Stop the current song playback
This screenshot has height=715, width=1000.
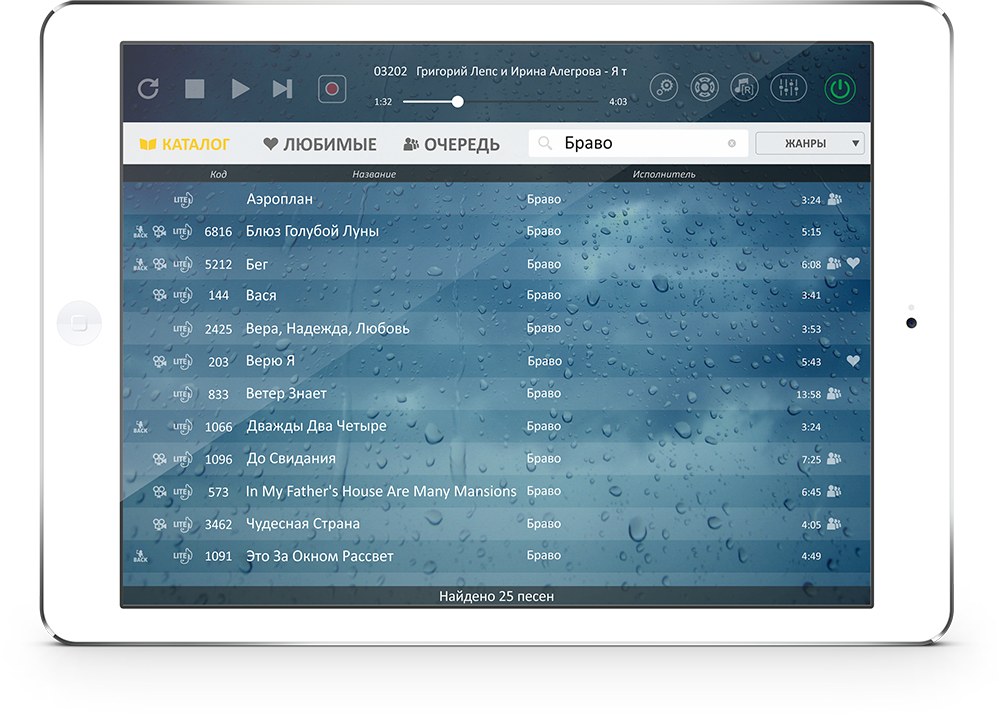[x=194, y=89]
